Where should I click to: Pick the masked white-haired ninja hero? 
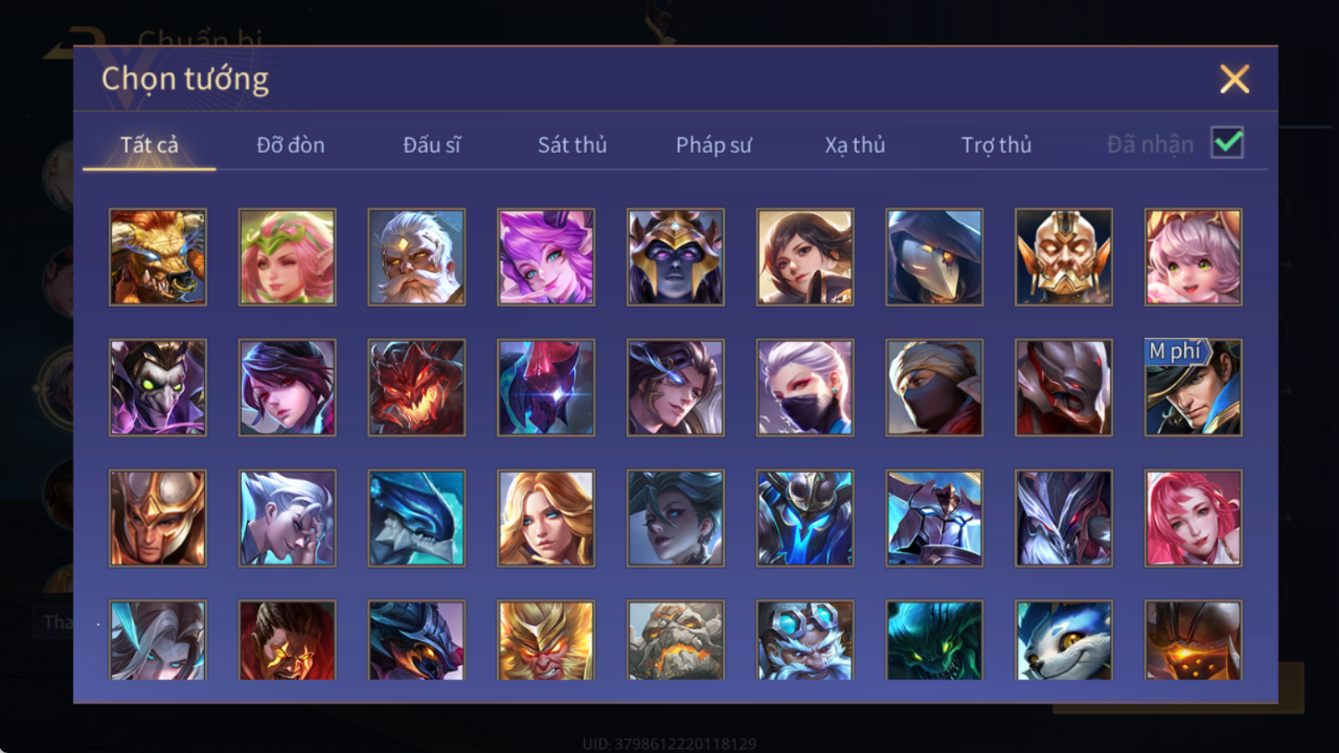click(x=805, y=388)
